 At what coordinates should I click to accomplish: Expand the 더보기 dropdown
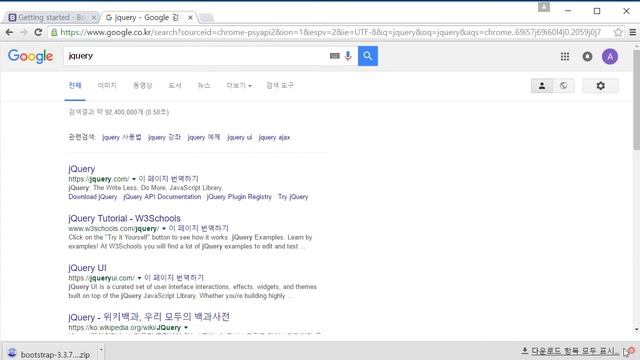coord(239,85)
